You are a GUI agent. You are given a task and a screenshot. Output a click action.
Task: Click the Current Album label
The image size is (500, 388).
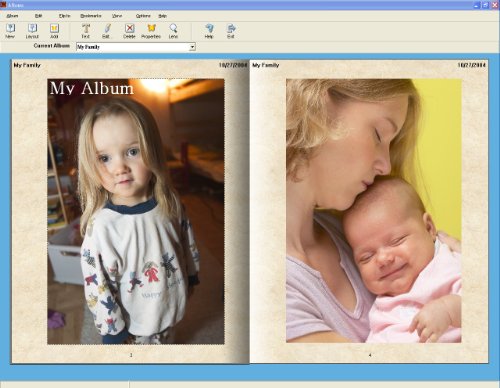pyautogui.click(x=52, y=46)
